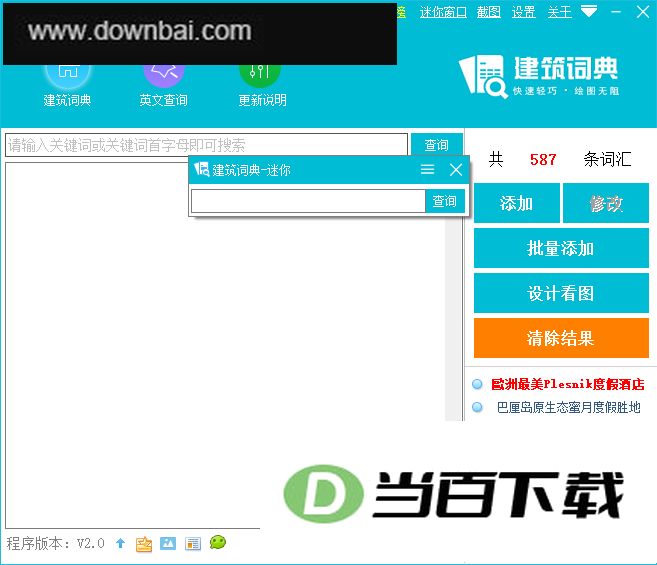Focus the main keyword search input field
657x565 pixels.
206,145
